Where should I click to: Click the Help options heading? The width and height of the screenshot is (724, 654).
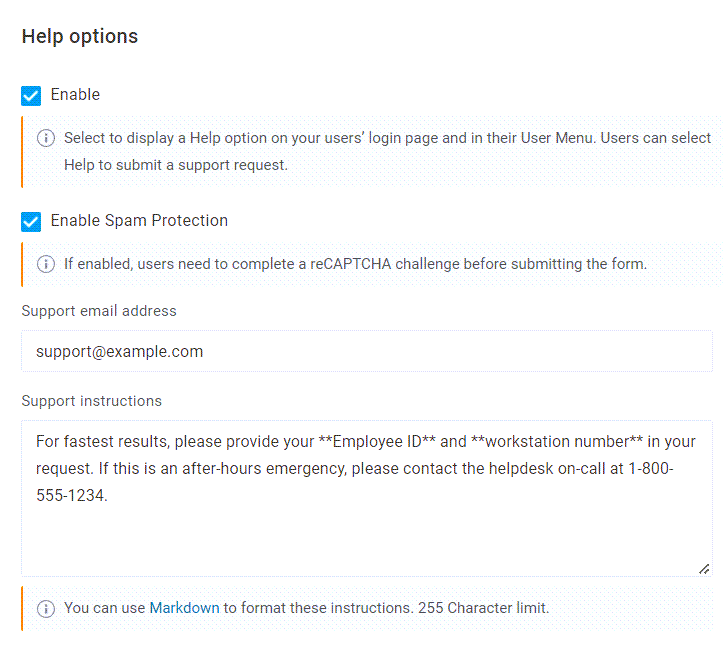click(x=80, y=37)
